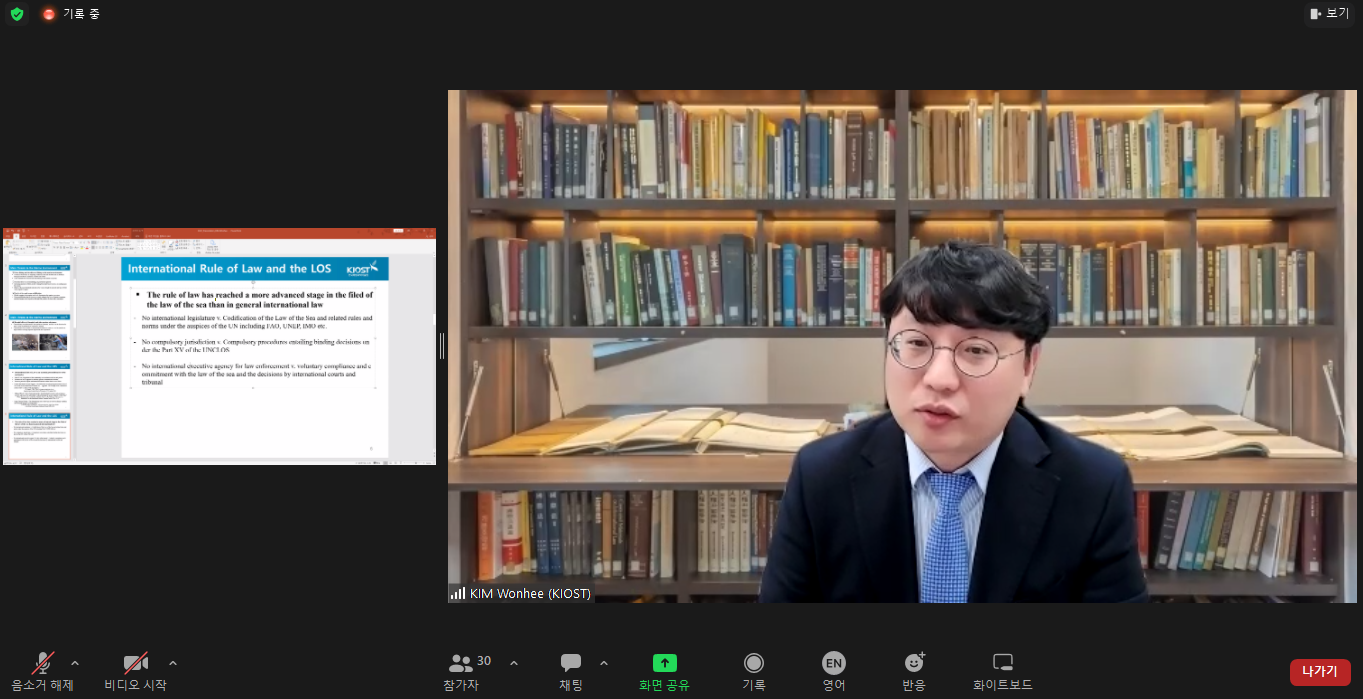Open the 채팅 chat panel
1363x699 pixels.
coord(571,671)
